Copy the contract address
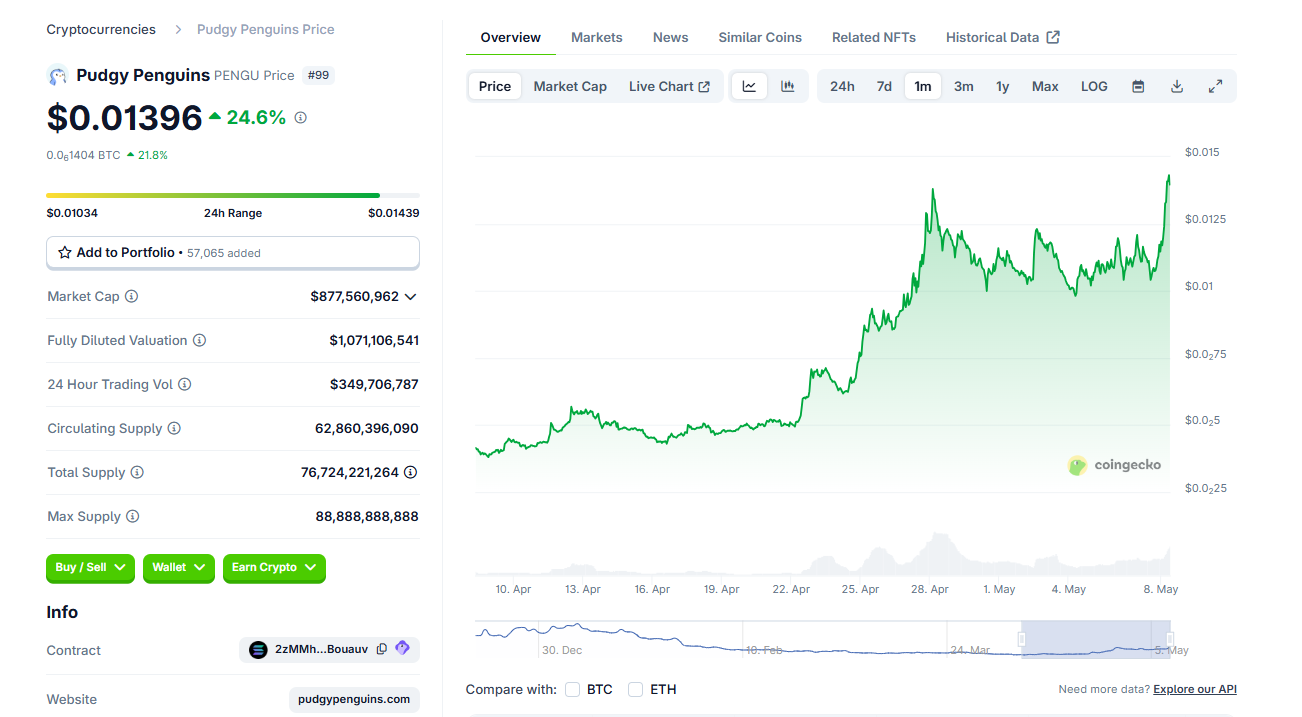This screenshot has height=717, width=1302. [382, 649]
